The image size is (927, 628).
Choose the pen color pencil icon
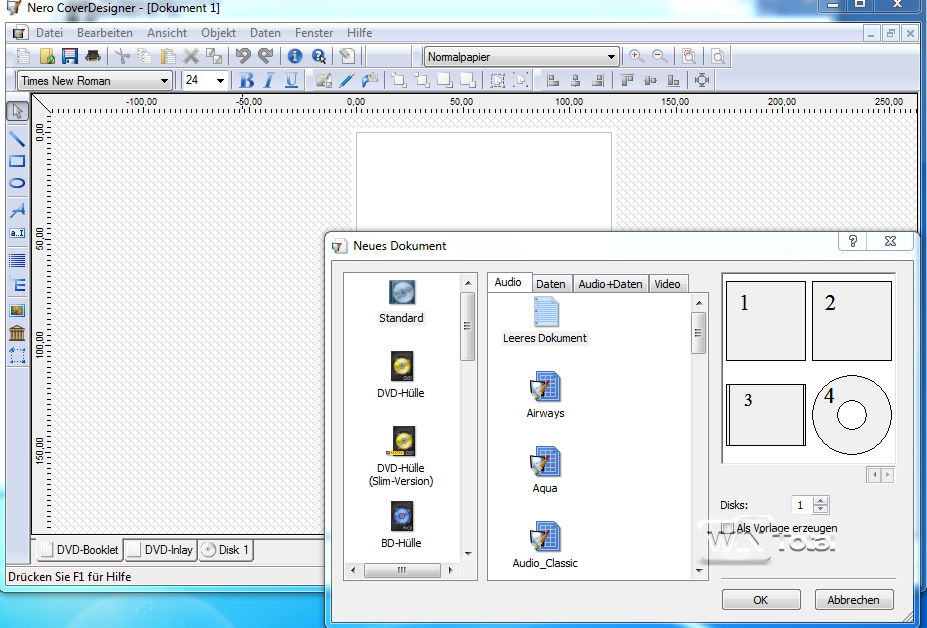[x=347, y=80]
